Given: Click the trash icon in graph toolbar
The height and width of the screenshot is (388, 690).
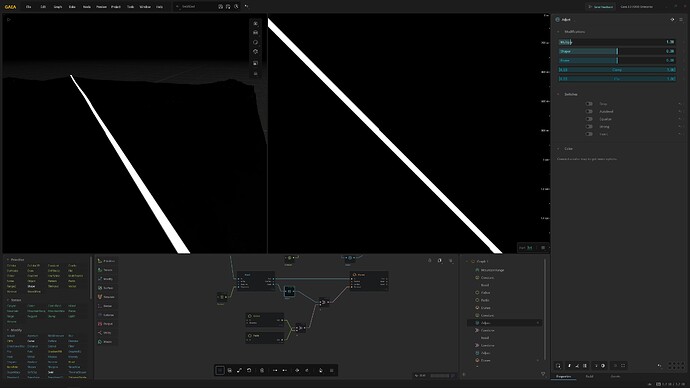Looking at the screenshot, I should point(262,370).
